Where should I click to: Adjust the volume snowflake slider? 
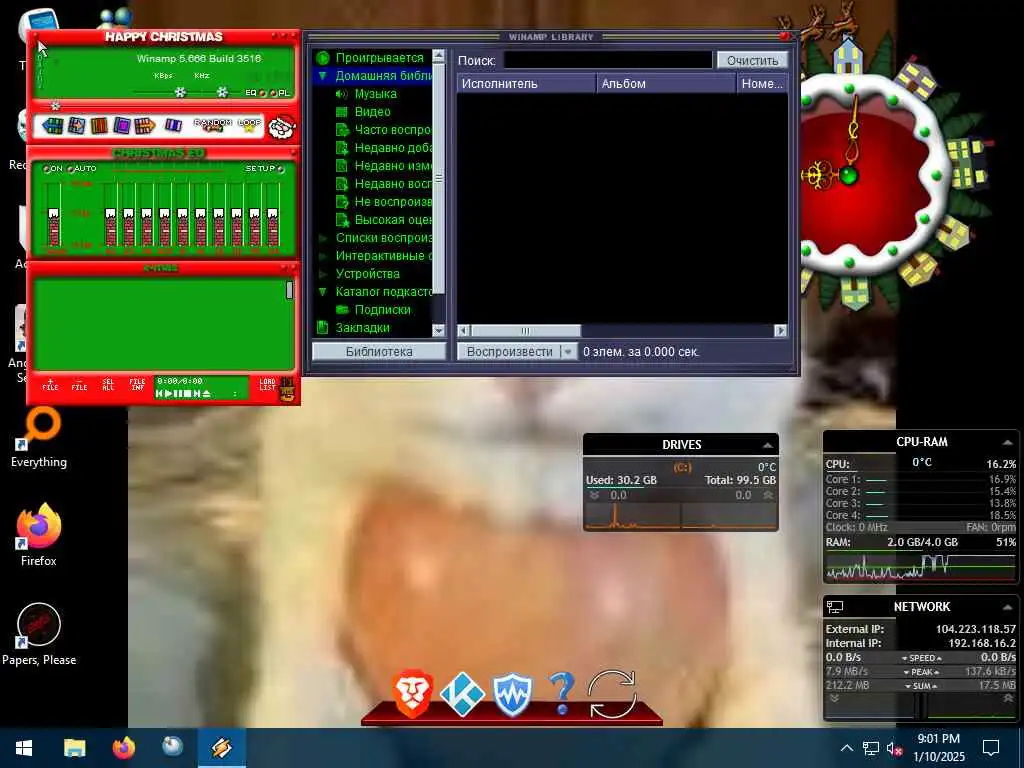pyautogui.click(x=180, y=92)
